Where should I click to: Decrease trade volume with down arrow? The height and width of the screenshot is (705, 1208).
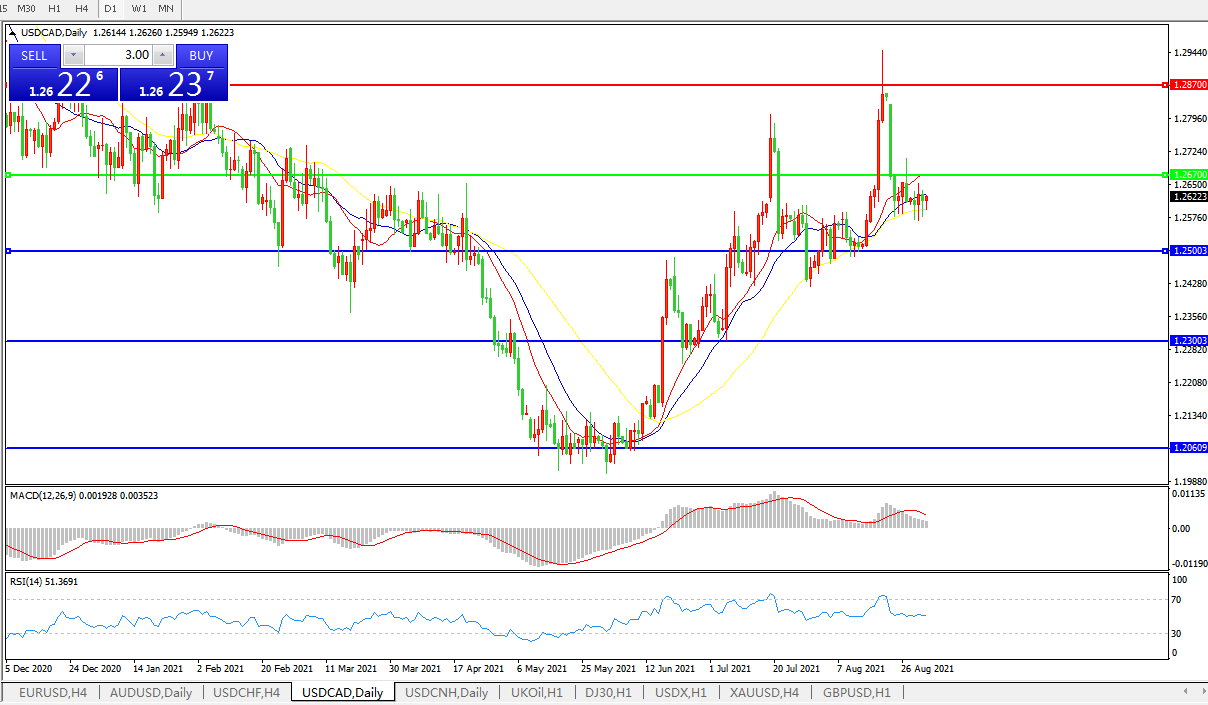(x=73, y=56)
